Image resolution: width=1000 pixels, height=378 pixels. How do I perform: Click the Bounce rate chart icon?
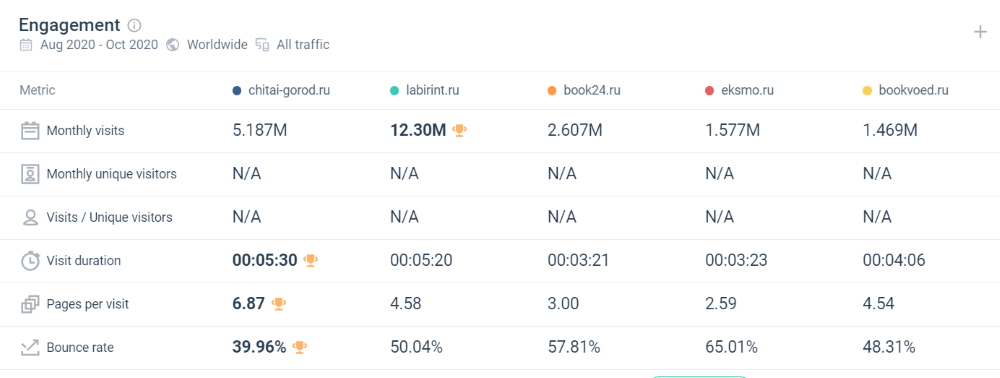pyautogui.click(x=30, y=347)
